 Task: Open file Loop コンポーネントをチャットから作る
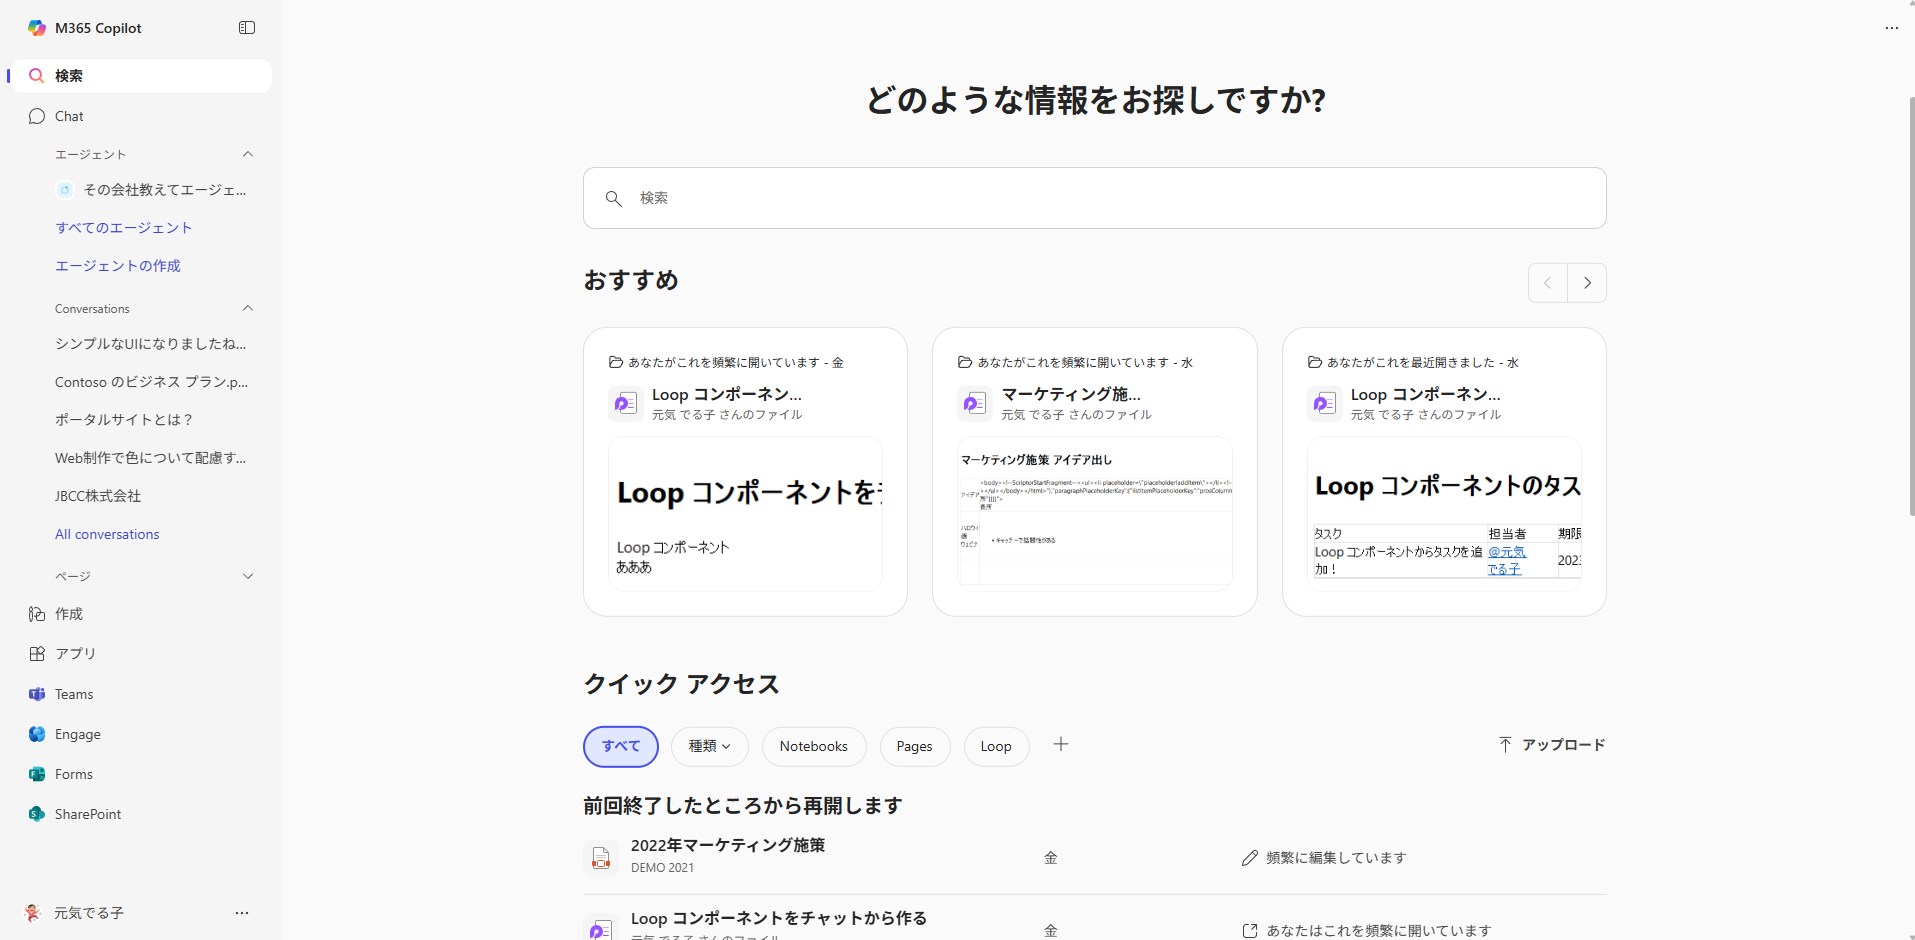point(779,919)
